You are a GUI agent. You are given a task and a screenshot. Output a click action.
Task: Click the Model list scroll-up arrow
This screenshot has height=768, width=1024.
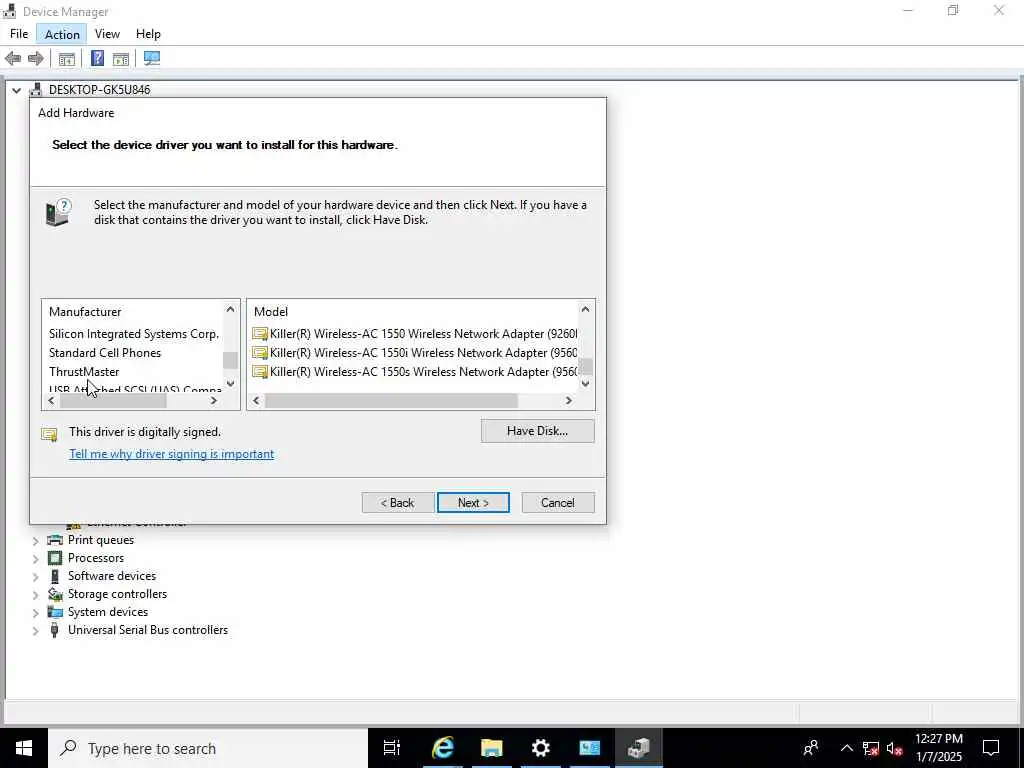[585, 310]
